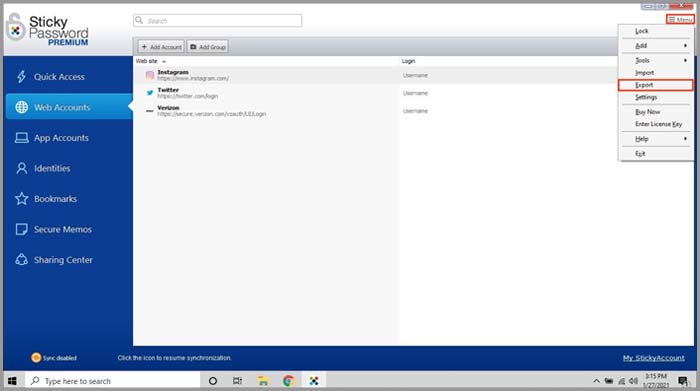Screen dimensions: 700x391
Task: Open App Accounts laptop icon
Action: 21,138
